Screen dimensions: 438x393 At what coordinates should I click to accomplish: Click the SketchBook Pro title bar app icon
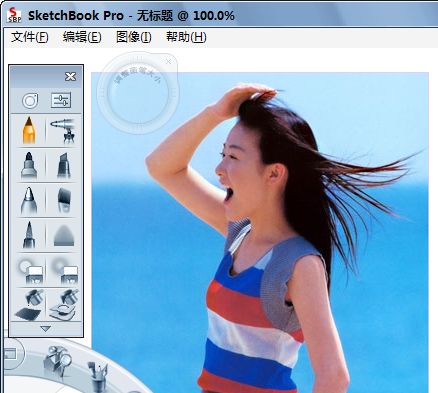(14, 15)
